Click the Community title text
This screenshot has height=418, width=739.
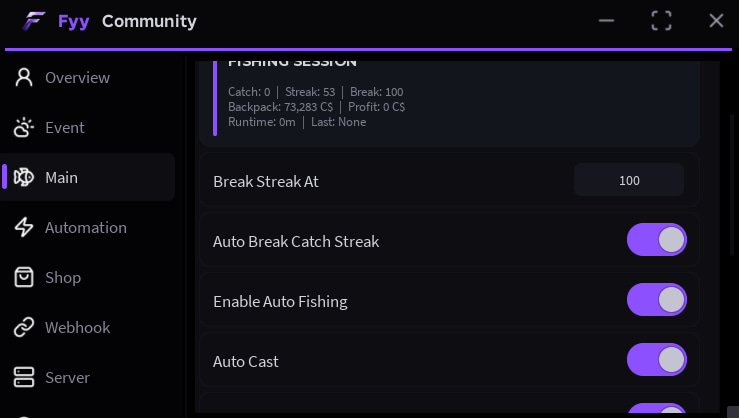pyautogui.click(x=149, y=21)
